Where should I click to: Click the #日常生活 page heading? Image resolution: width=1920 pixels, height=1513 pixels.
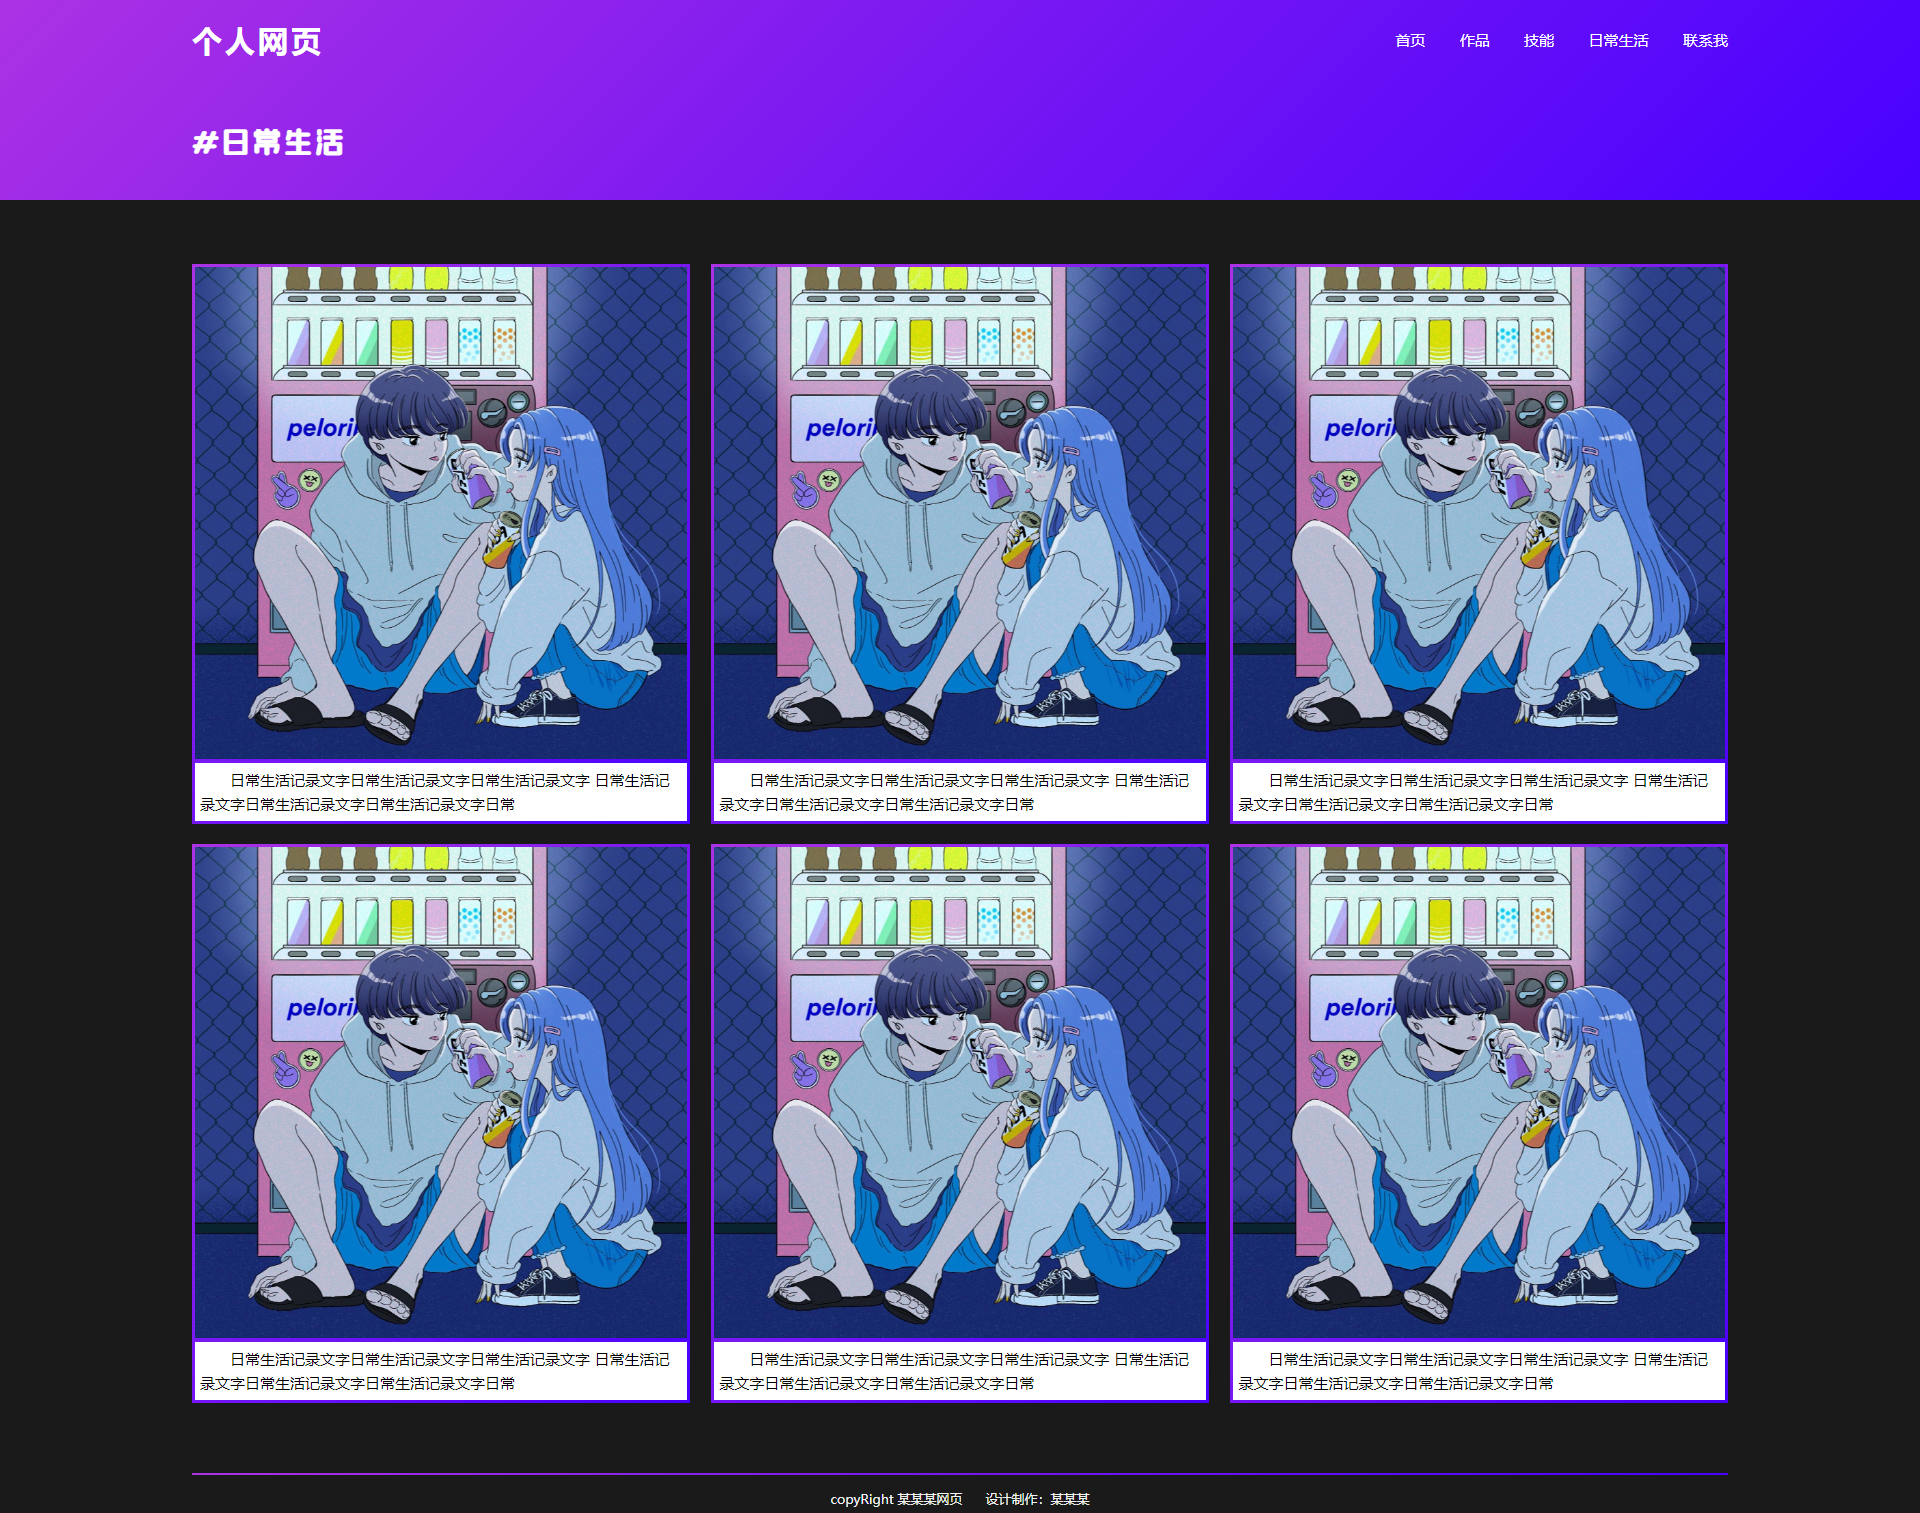click(x=268, y=143)
